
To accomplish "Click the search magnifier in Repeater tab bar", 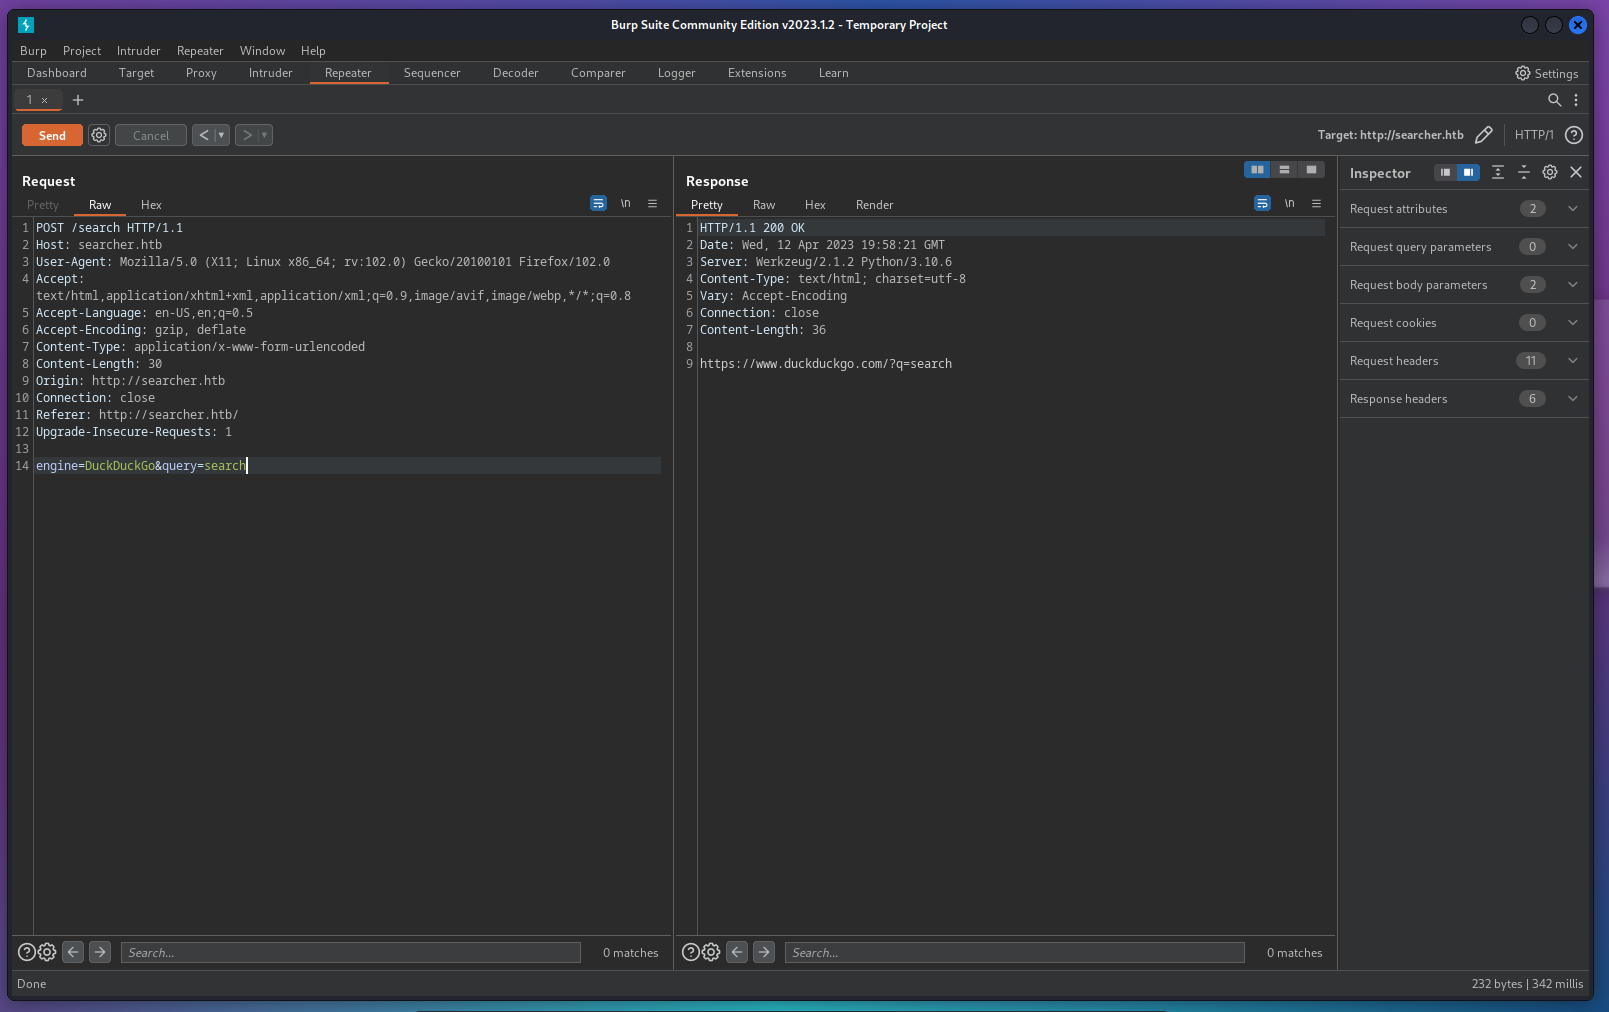I will 1554,100.
